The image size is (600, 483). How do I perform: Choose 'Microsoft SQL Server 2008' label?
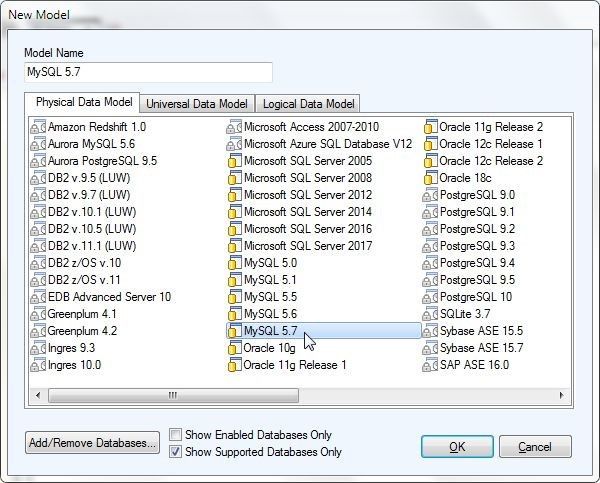coord(308,178)
